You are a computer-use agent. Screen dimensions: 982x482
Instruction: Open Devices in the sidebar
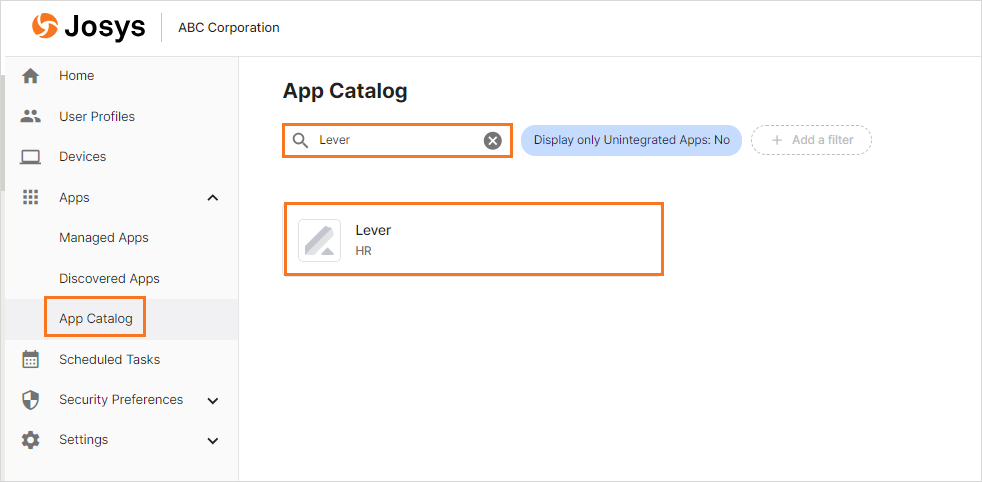(x=83, y=156)
